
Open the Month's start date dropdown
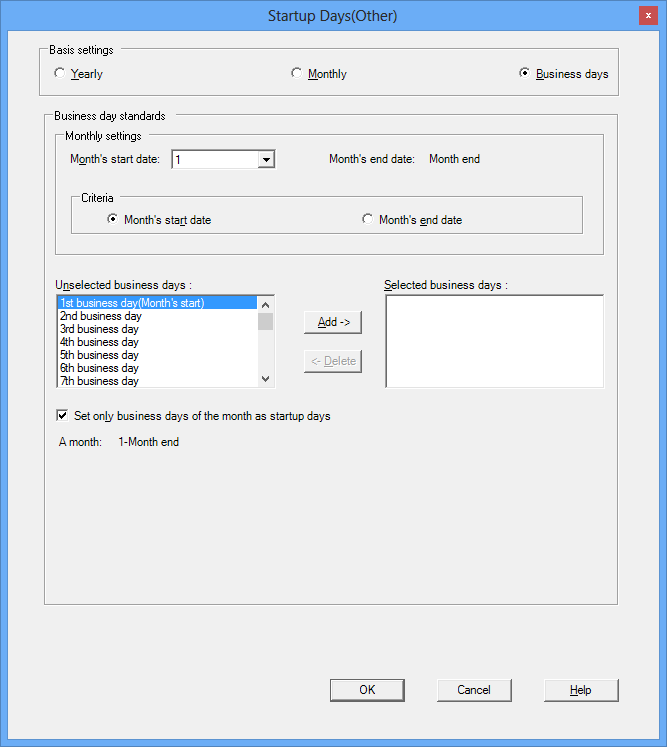(x=266, y=159)
